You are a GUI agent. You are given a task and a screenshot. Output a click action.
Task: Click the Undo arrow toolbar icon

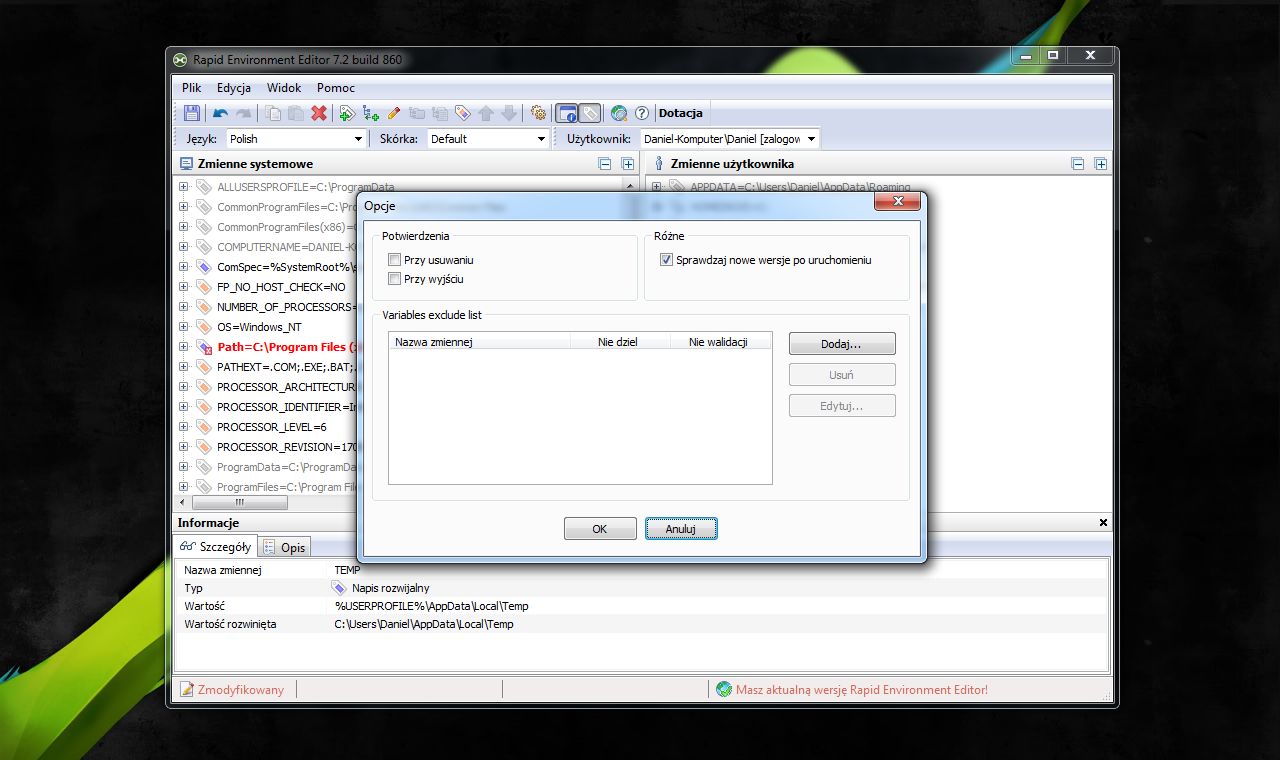(221, 113)
